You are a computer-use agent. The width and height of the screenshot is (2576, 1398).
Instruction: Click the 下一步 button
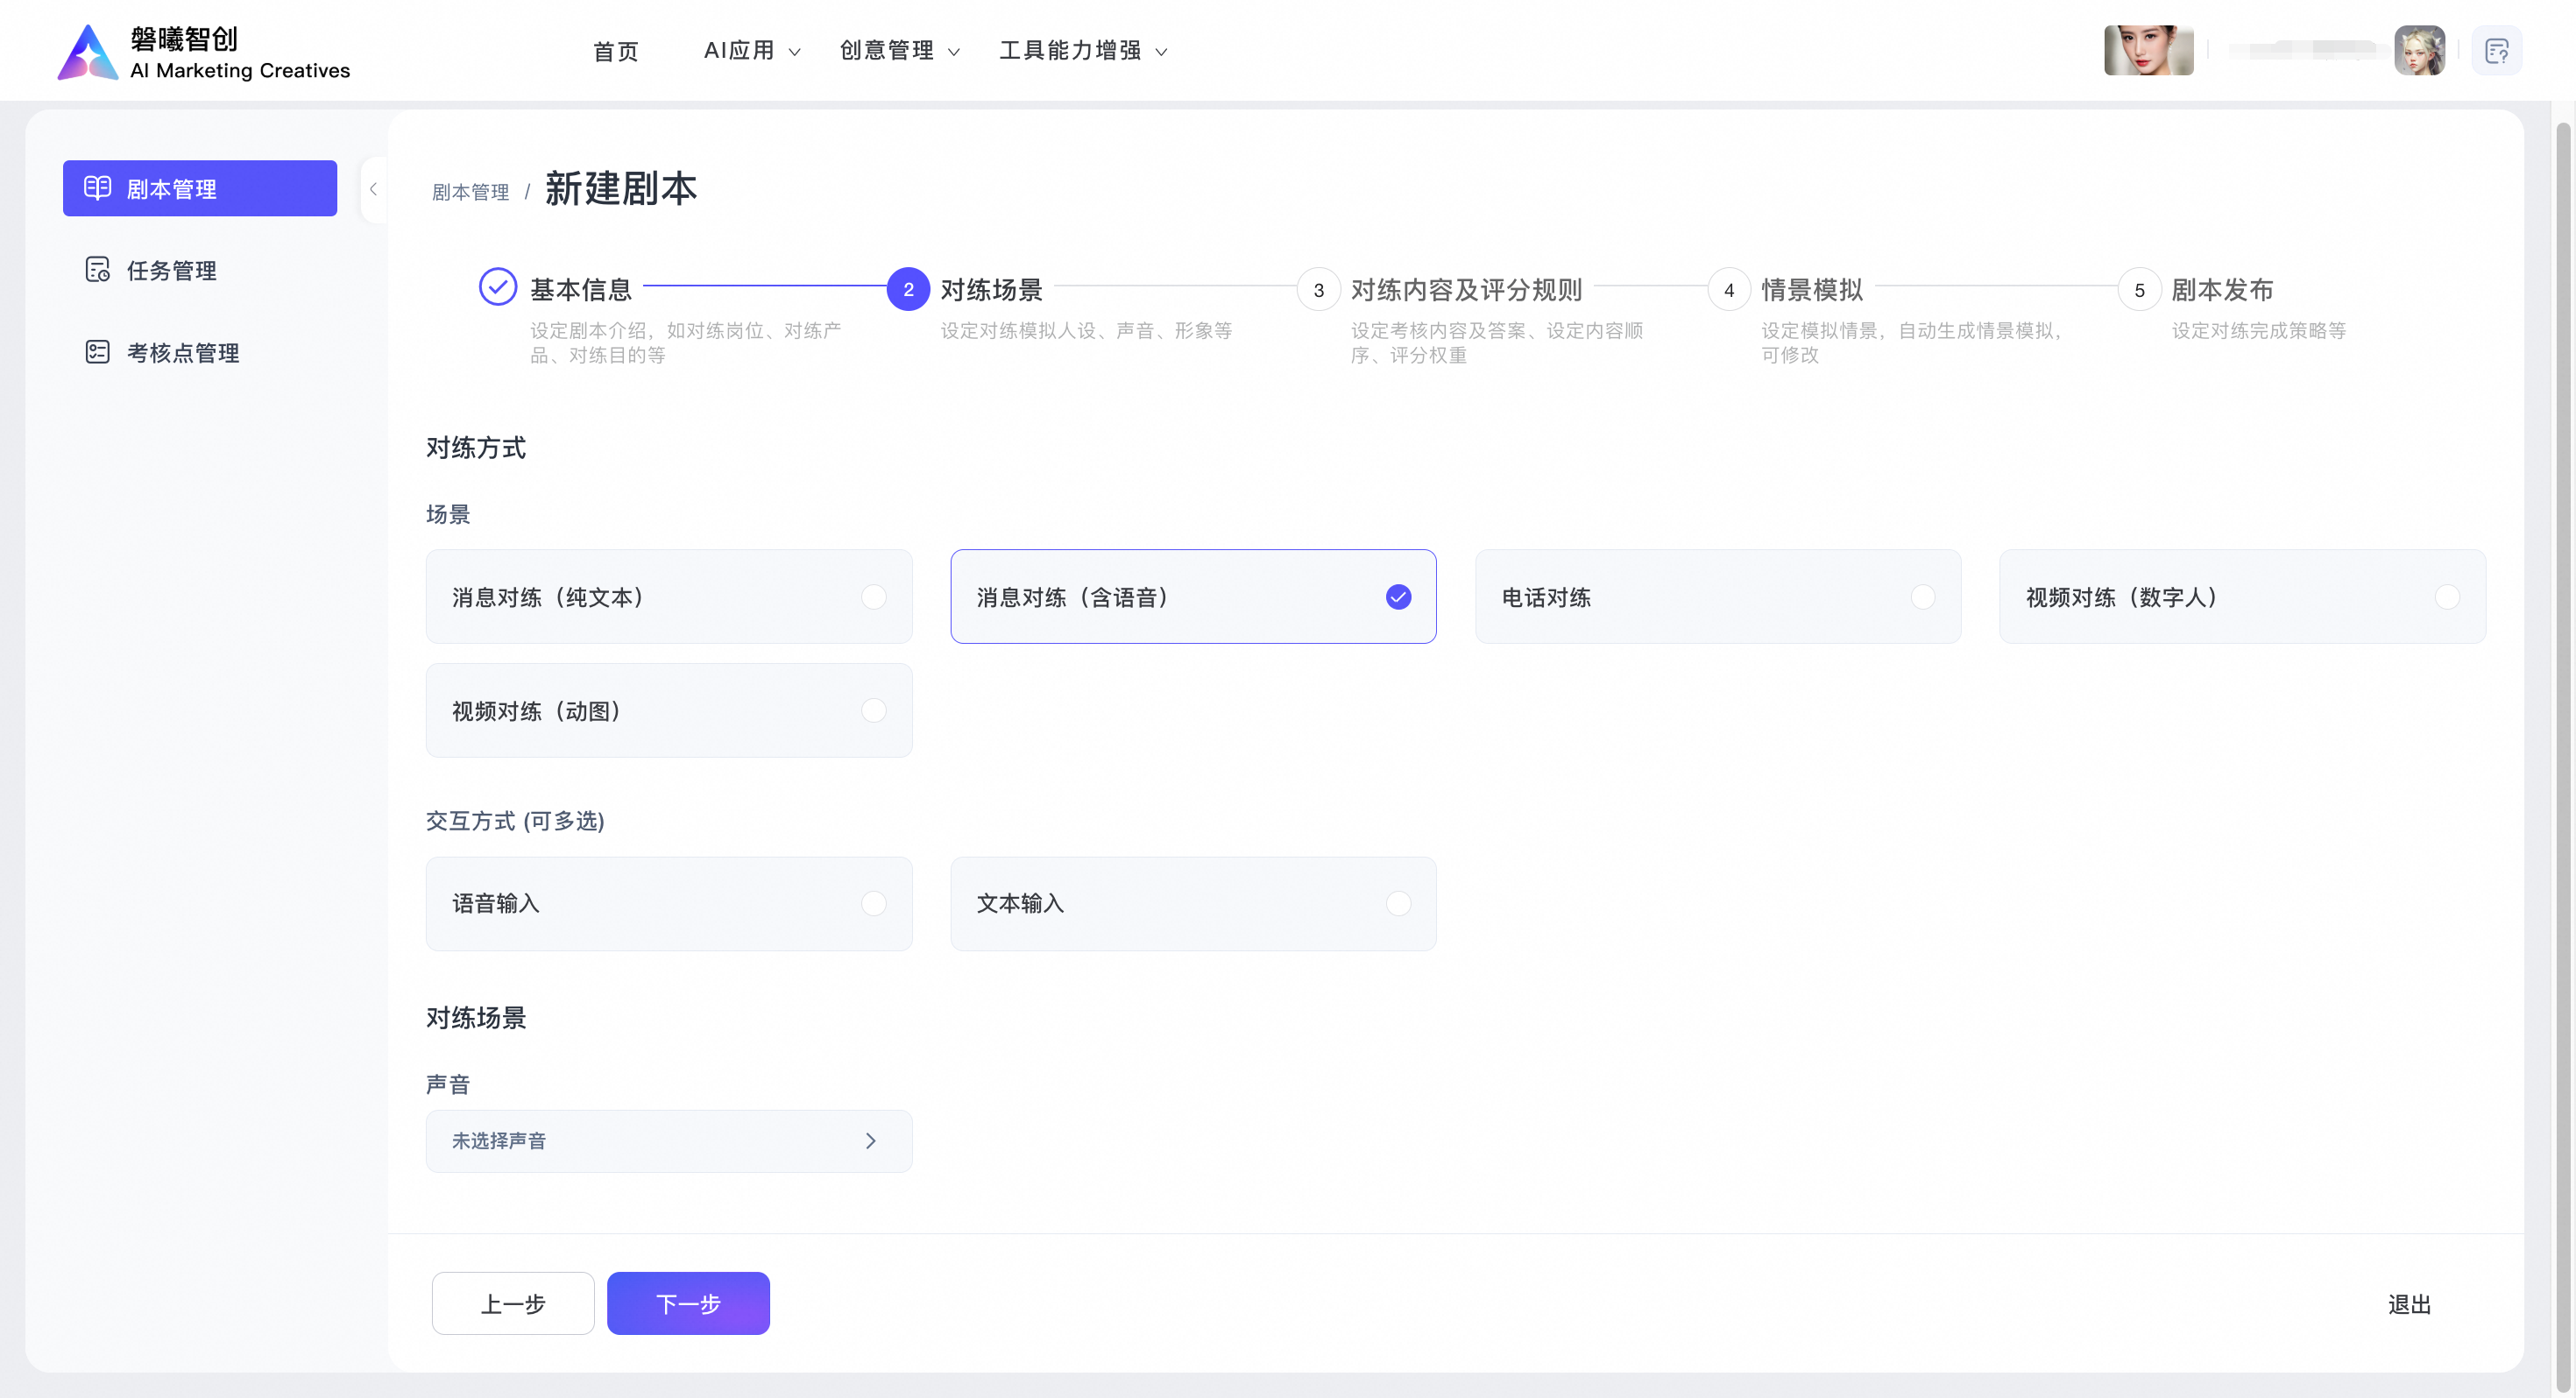click(x=688, y=1303)
